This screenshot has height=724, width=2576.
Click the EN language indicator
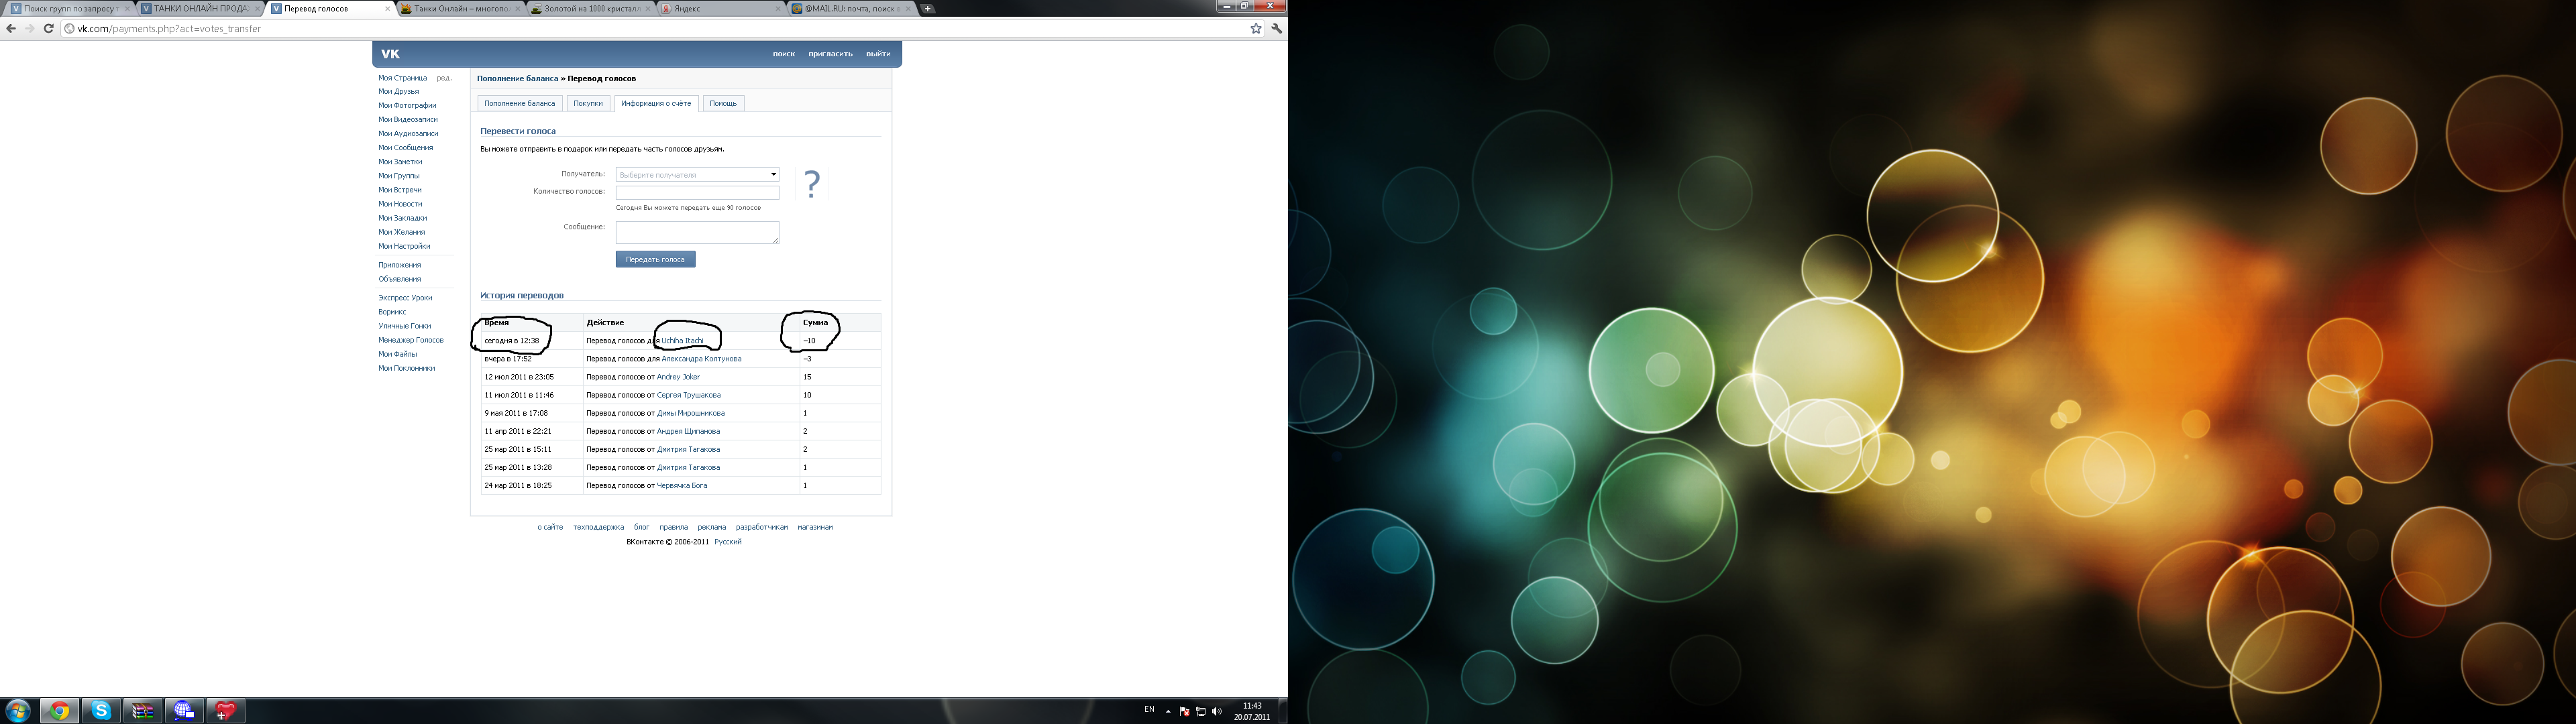click(1149, 710)
